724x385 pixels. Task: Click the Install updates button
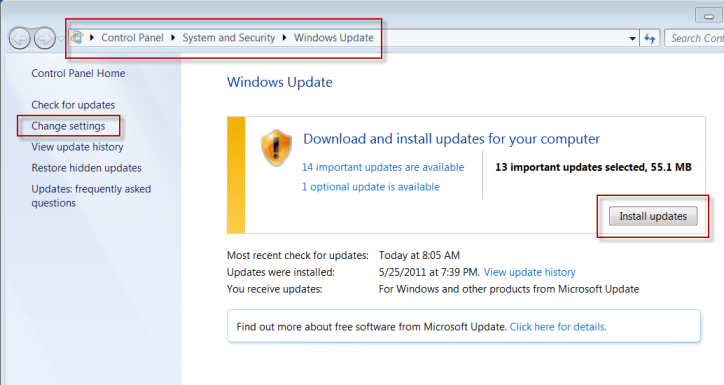click(x=653, y=216)
